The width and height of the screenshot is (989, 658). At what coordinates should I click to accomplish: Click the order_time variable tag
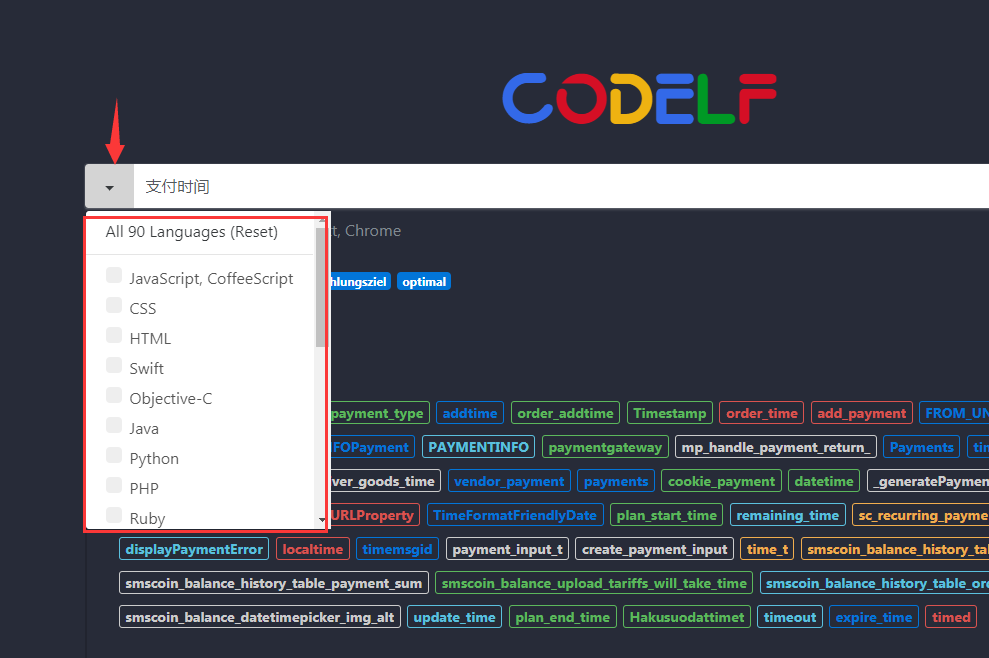tap(761, 413)
